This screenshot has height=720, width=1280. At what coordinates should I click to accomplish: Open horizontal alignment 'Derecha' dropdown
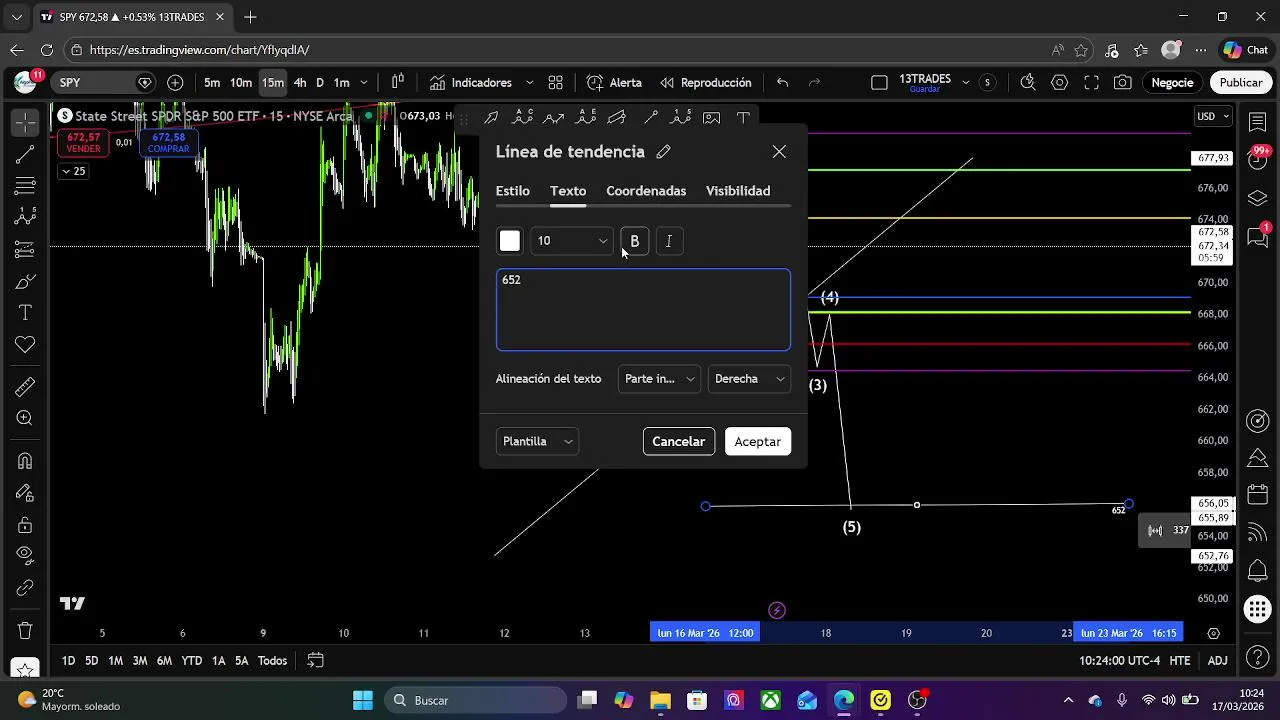[749, 379]
